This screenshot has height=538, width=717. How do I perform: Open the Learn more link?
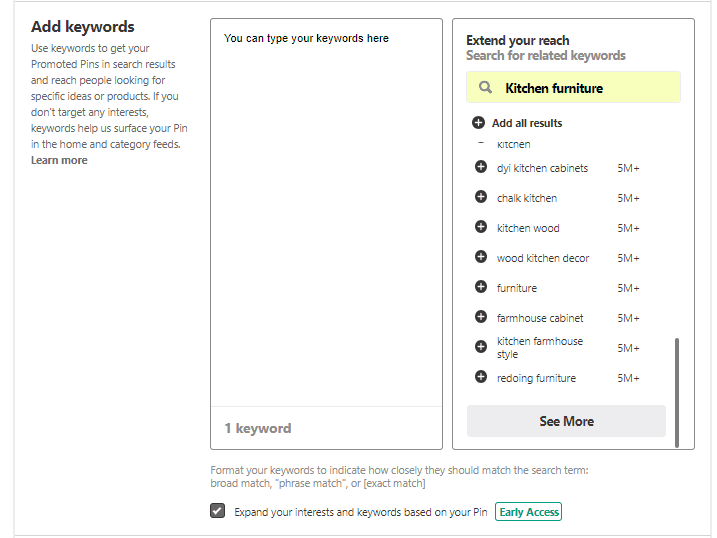59,160
